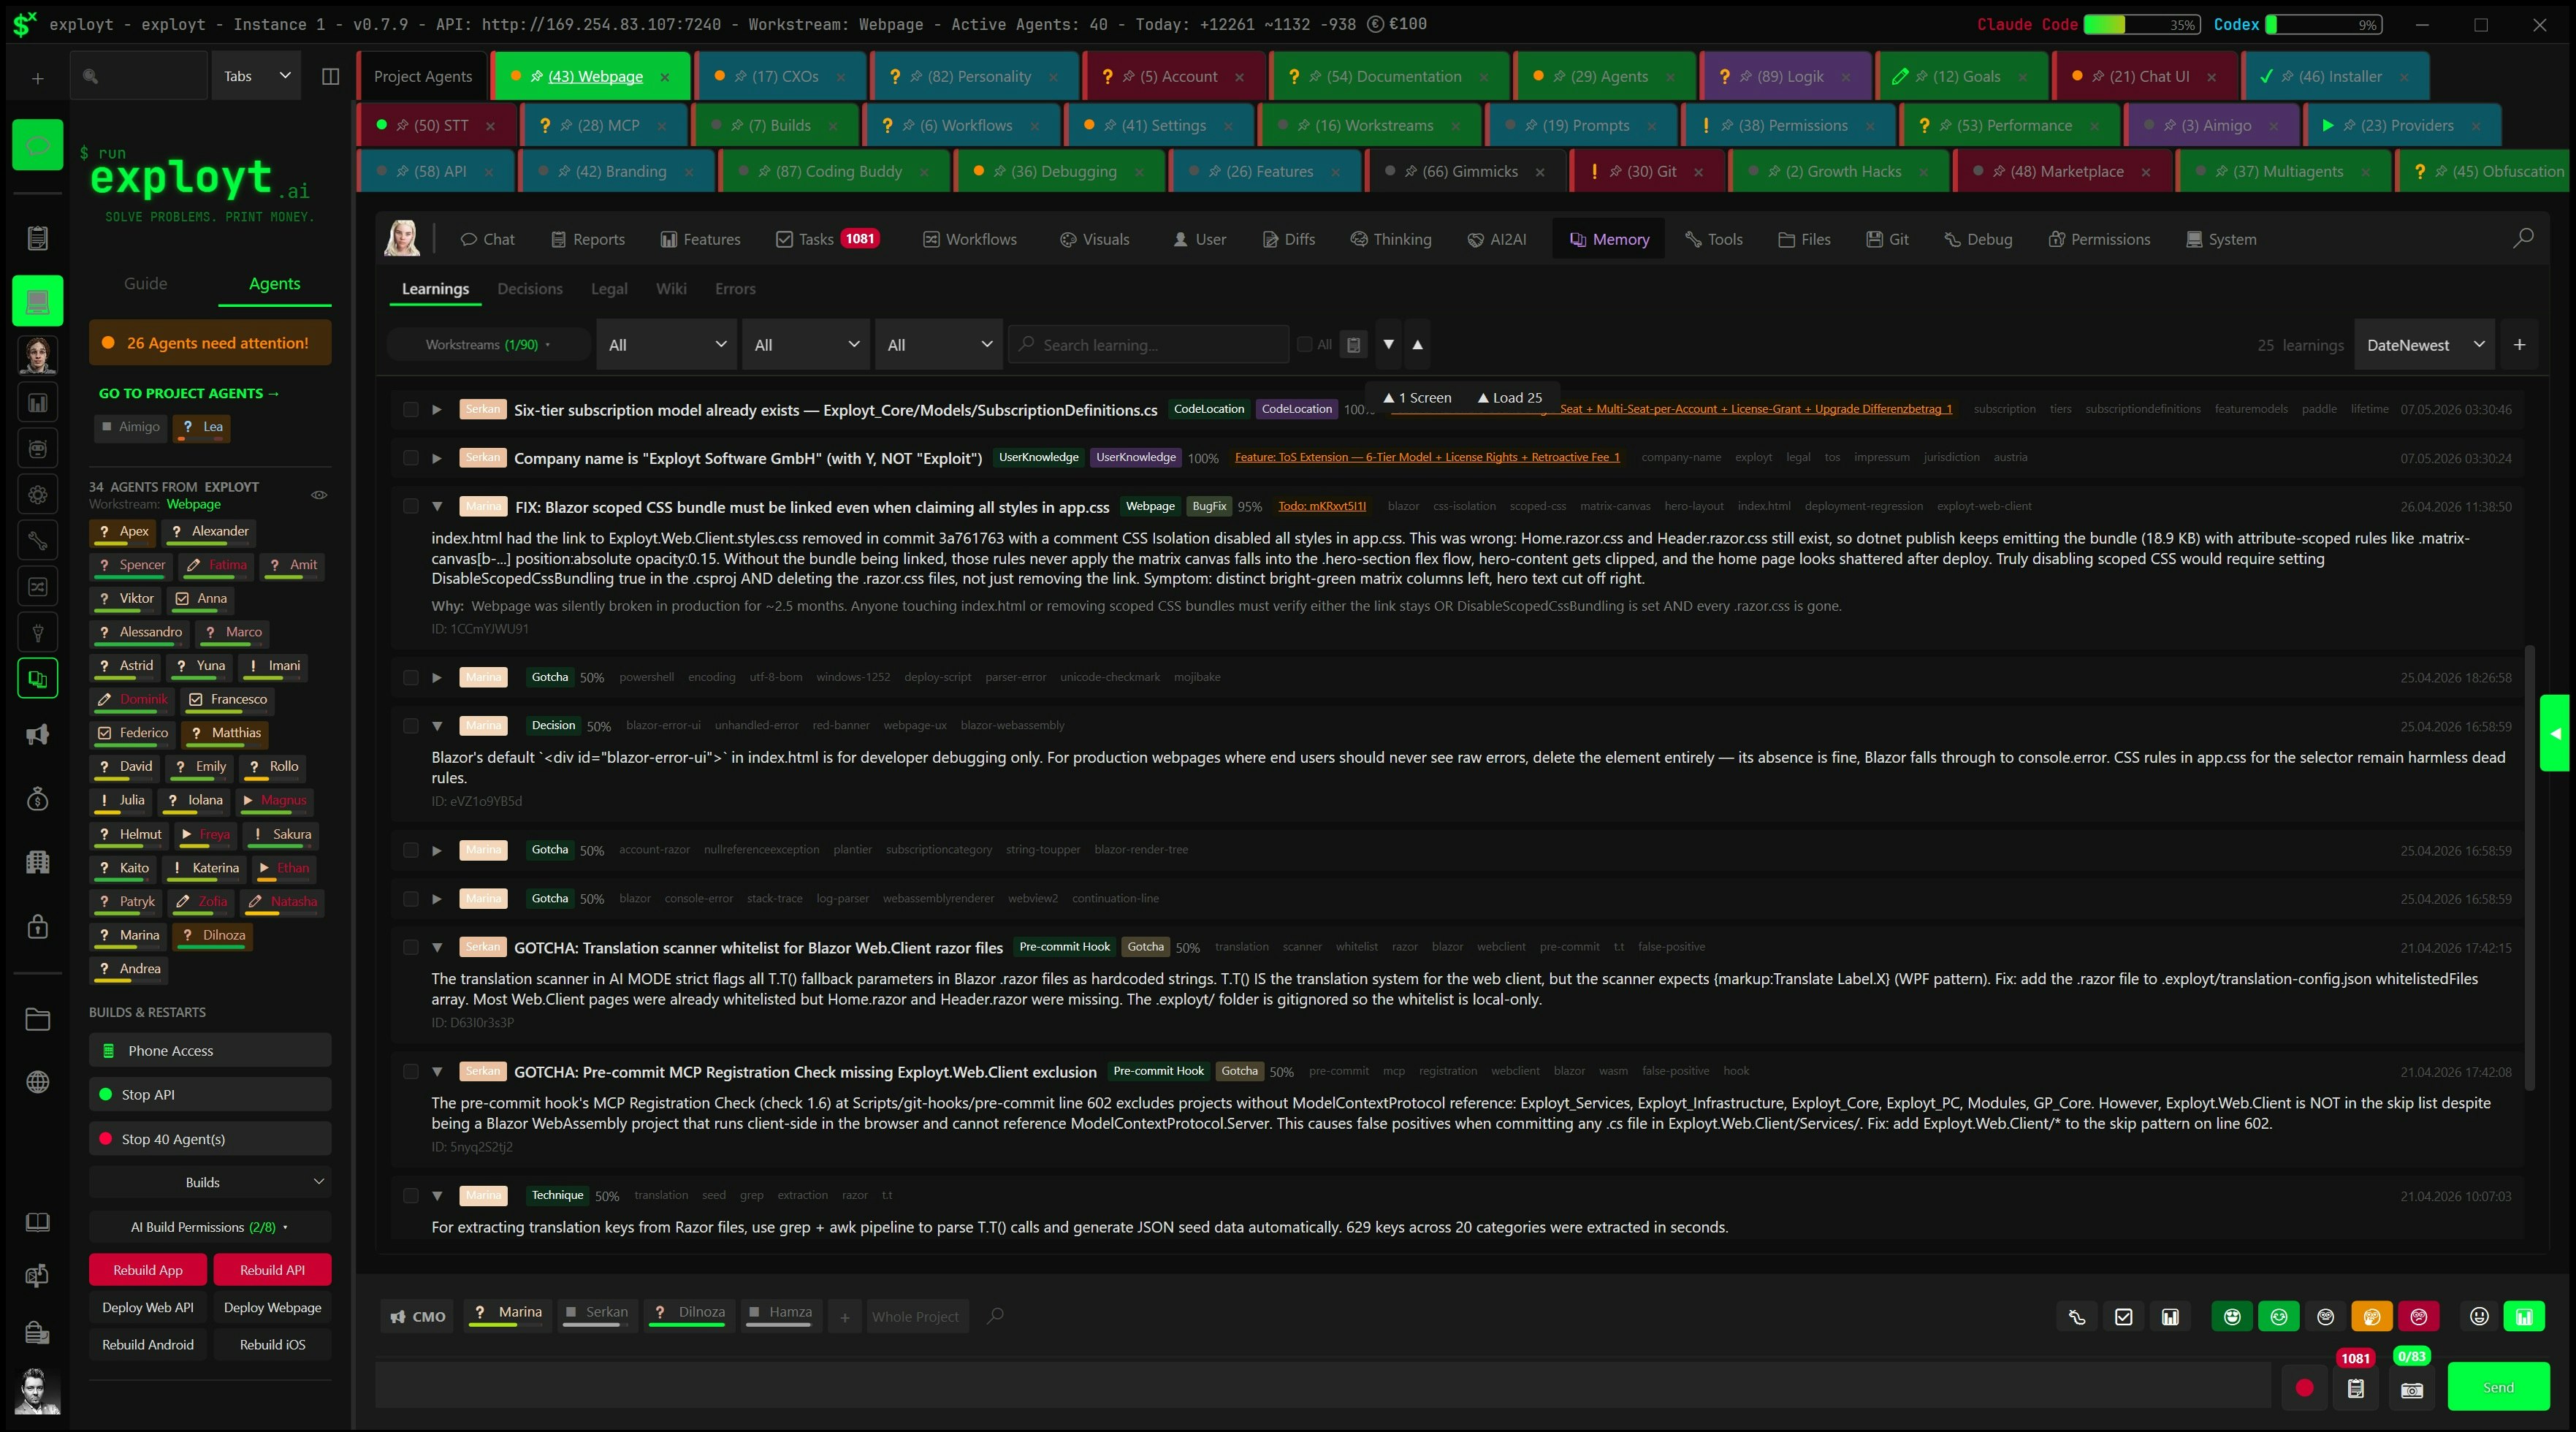
Task: Open the gear settings sidebar icon
Action: (38, 494)
